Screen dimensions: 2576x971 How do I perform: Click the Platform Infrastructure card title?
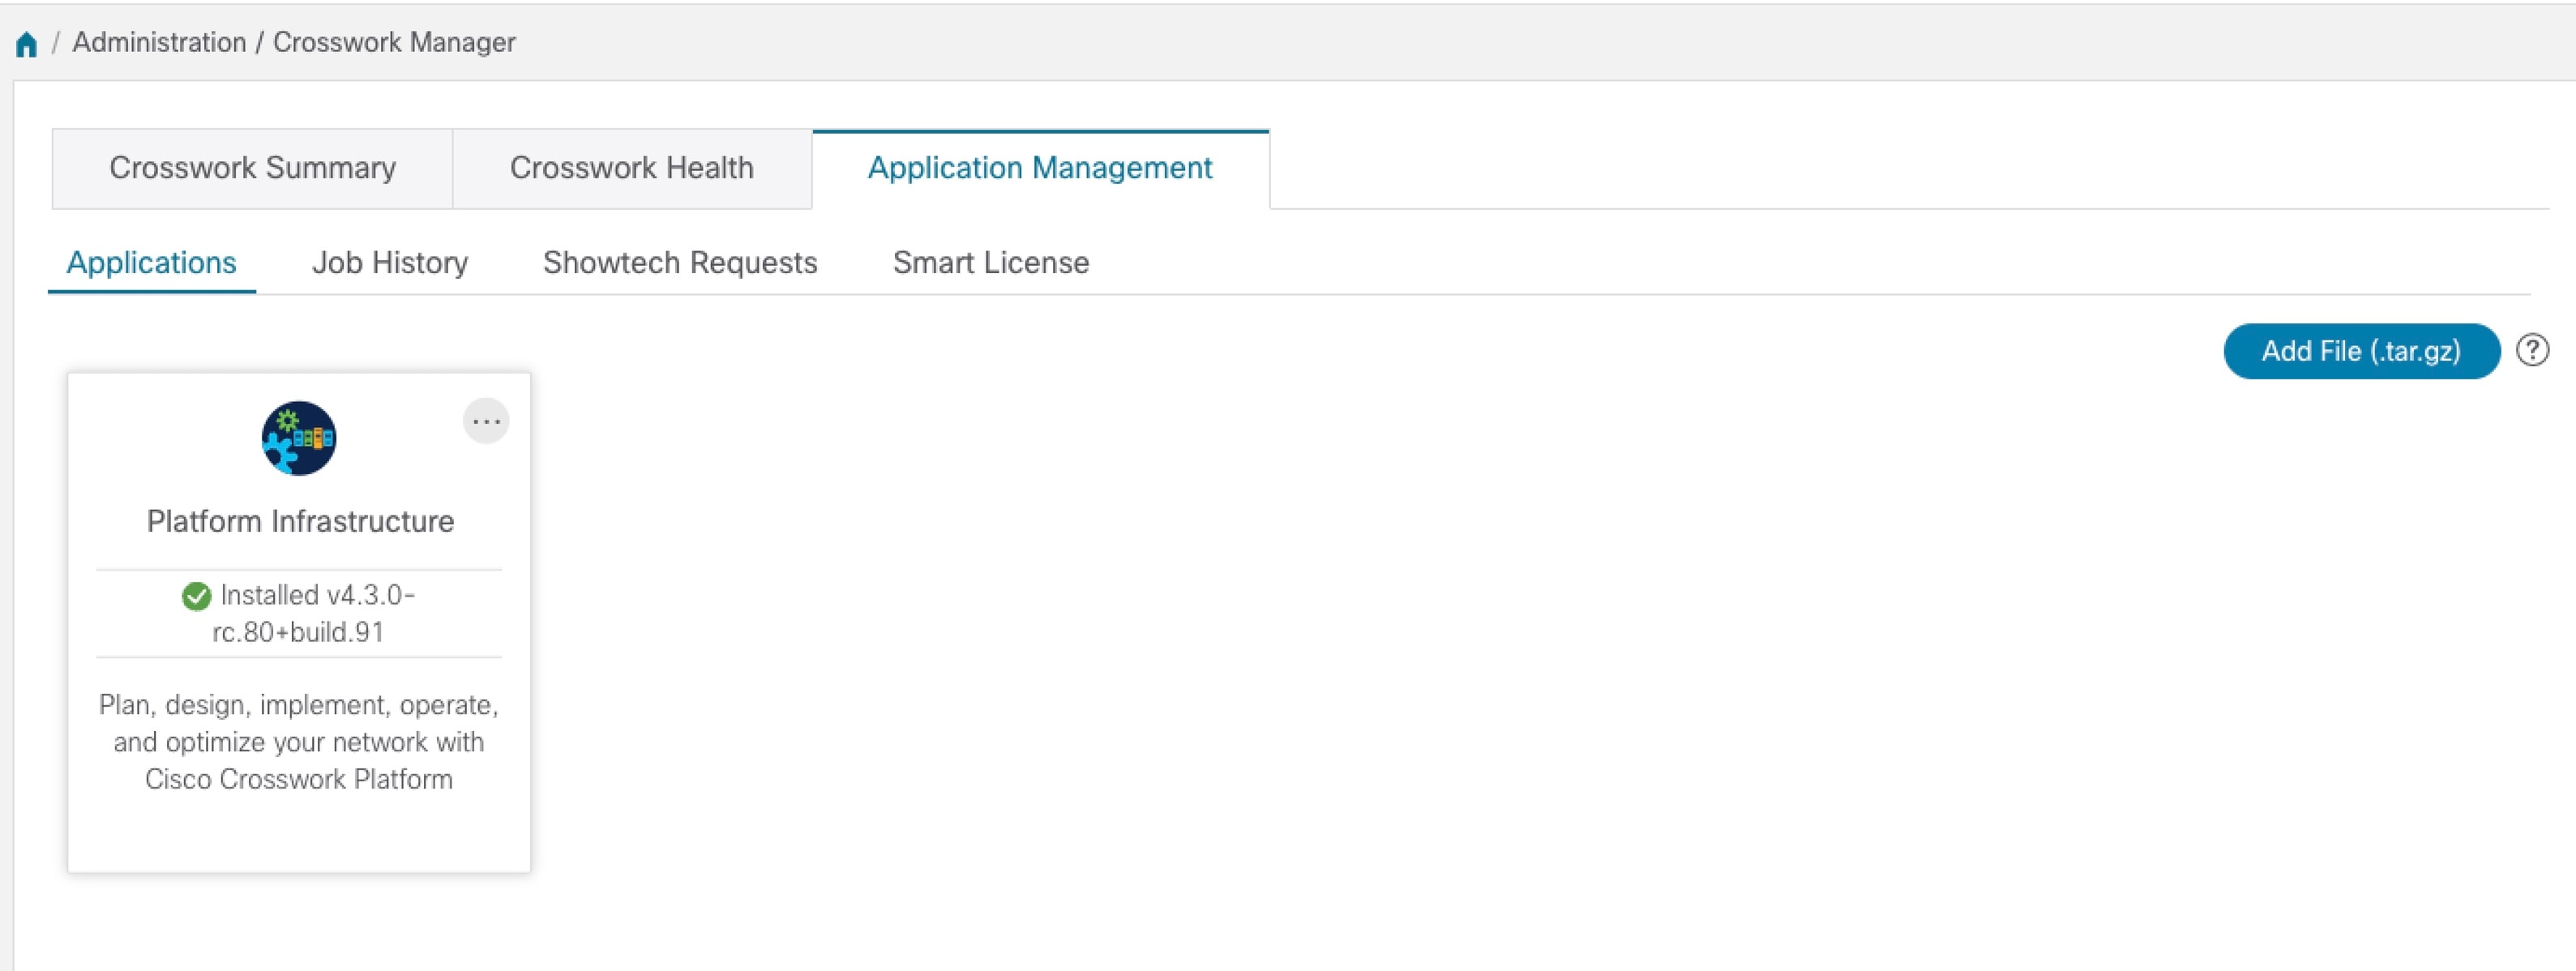pos(300,521)
